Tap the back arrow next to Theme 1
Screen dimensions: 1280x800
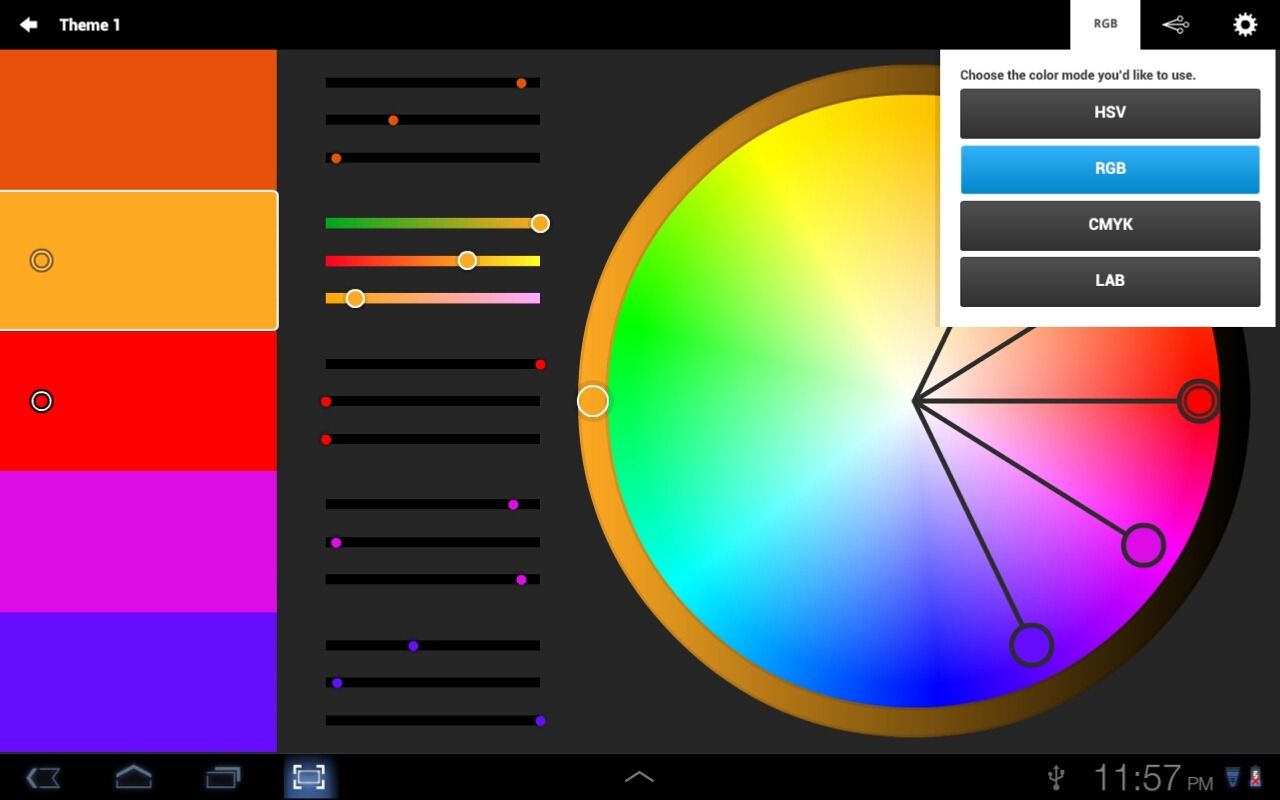click(27, 24)
